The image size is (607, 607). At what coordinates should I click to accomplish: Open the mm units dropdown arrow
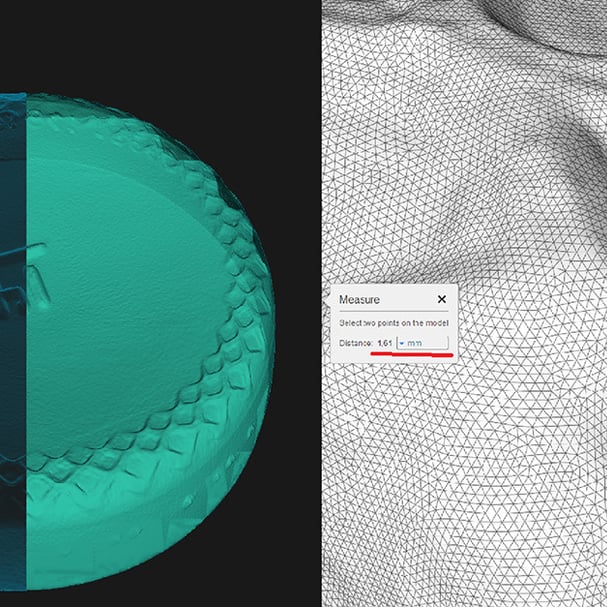click(401, 343)
